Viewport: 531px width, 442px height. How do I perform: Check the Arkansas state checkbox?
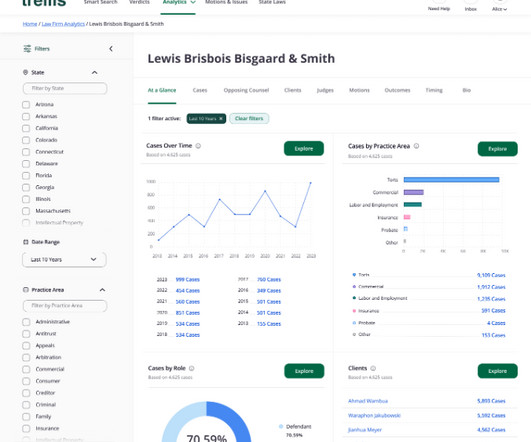[26, 117]
